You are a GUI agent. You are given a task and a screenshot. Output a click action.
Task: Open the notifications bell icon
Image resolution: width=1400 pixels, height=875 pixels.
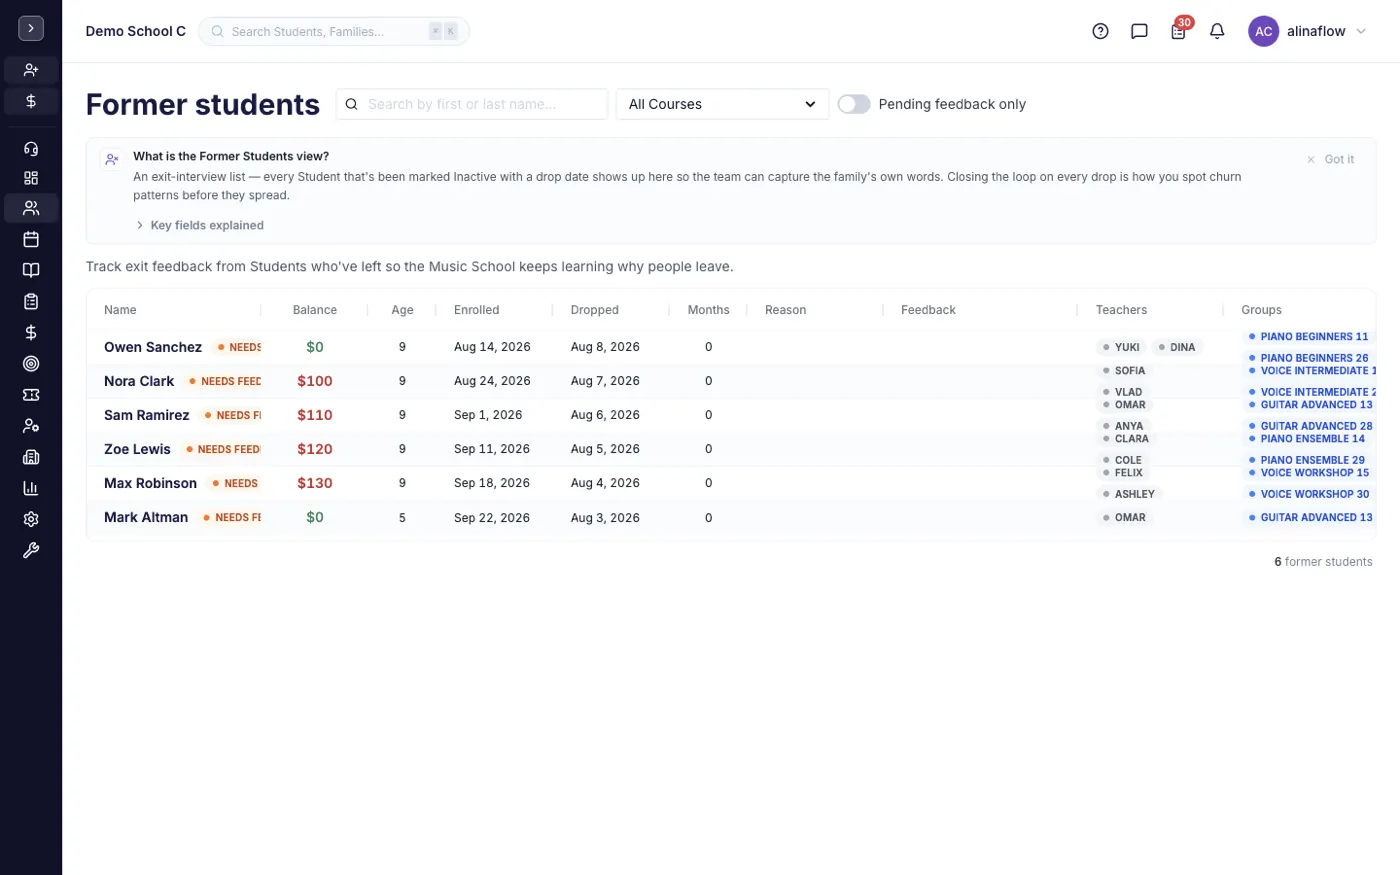(1217, 31)
